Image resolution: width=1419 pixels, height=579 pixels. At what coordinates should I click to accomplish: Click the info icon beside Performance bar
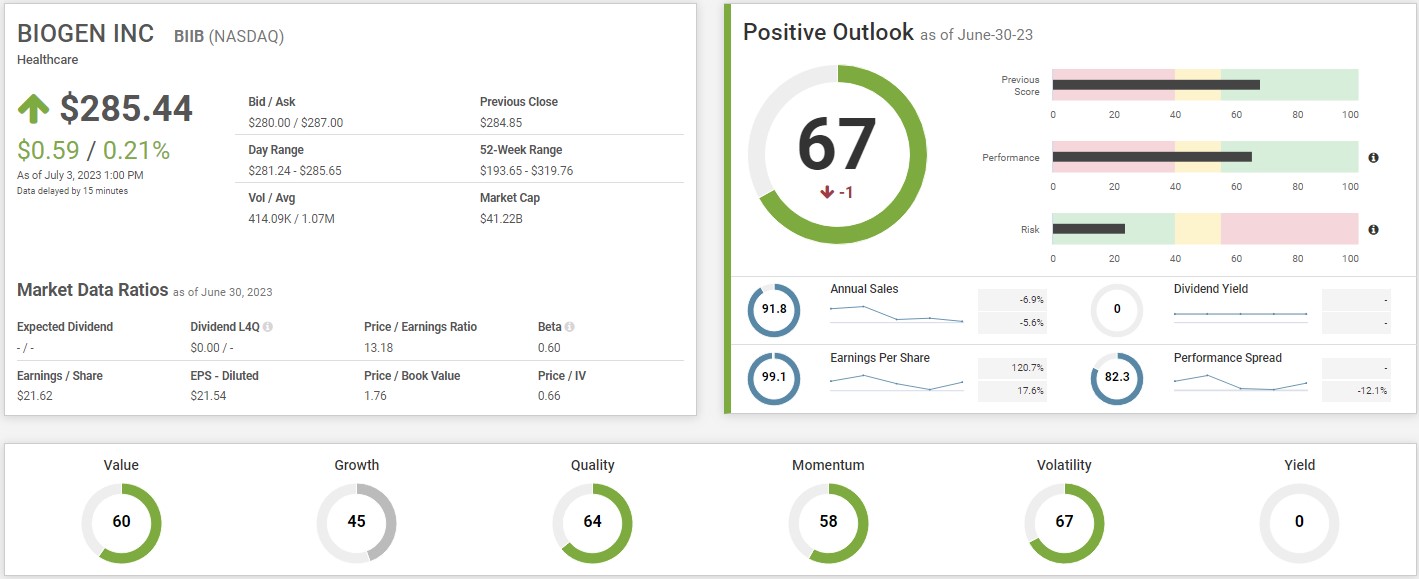[x=1373, y=158]
